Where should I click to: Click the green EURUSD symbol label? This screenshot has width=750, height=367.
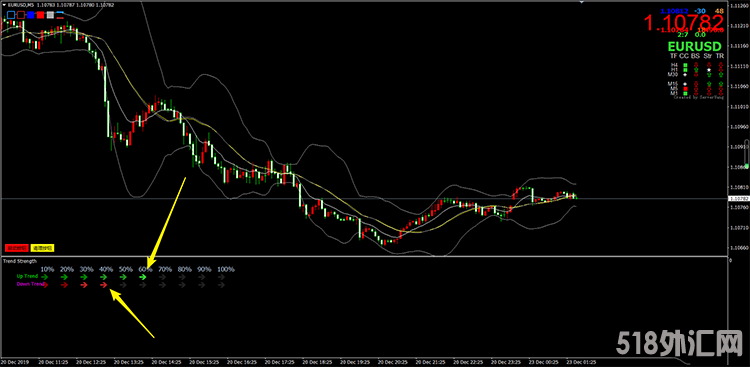[x=695, y=46]
